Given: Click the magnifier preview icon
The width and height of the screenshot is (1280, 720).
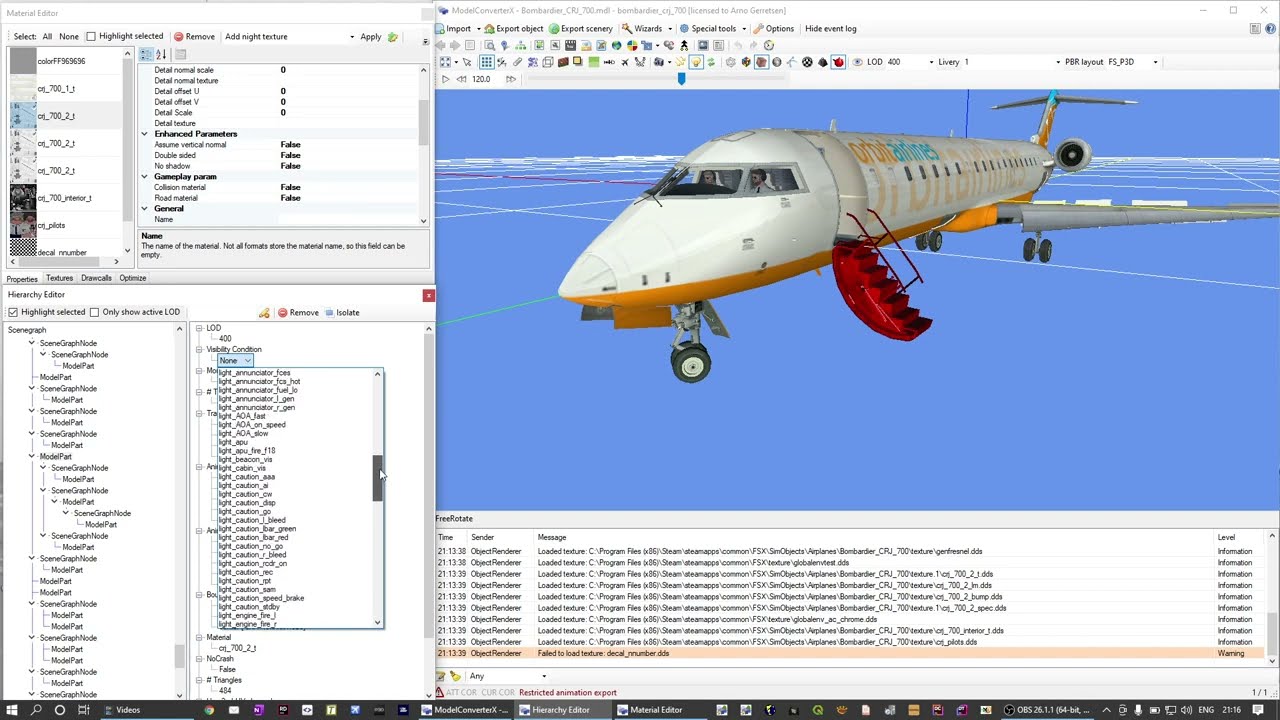Looking at the screenshot, I should 489,45.
